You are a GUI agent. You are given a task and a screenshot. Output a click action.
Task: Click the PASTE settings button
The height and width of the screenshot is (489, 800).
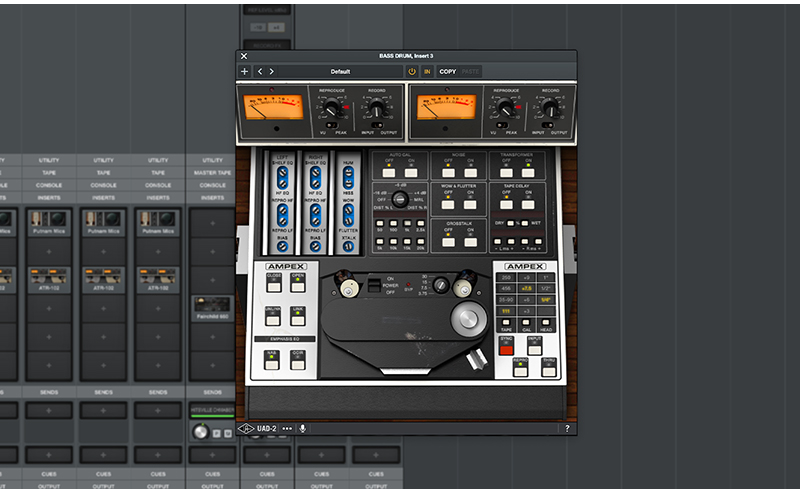pos(470,71)
